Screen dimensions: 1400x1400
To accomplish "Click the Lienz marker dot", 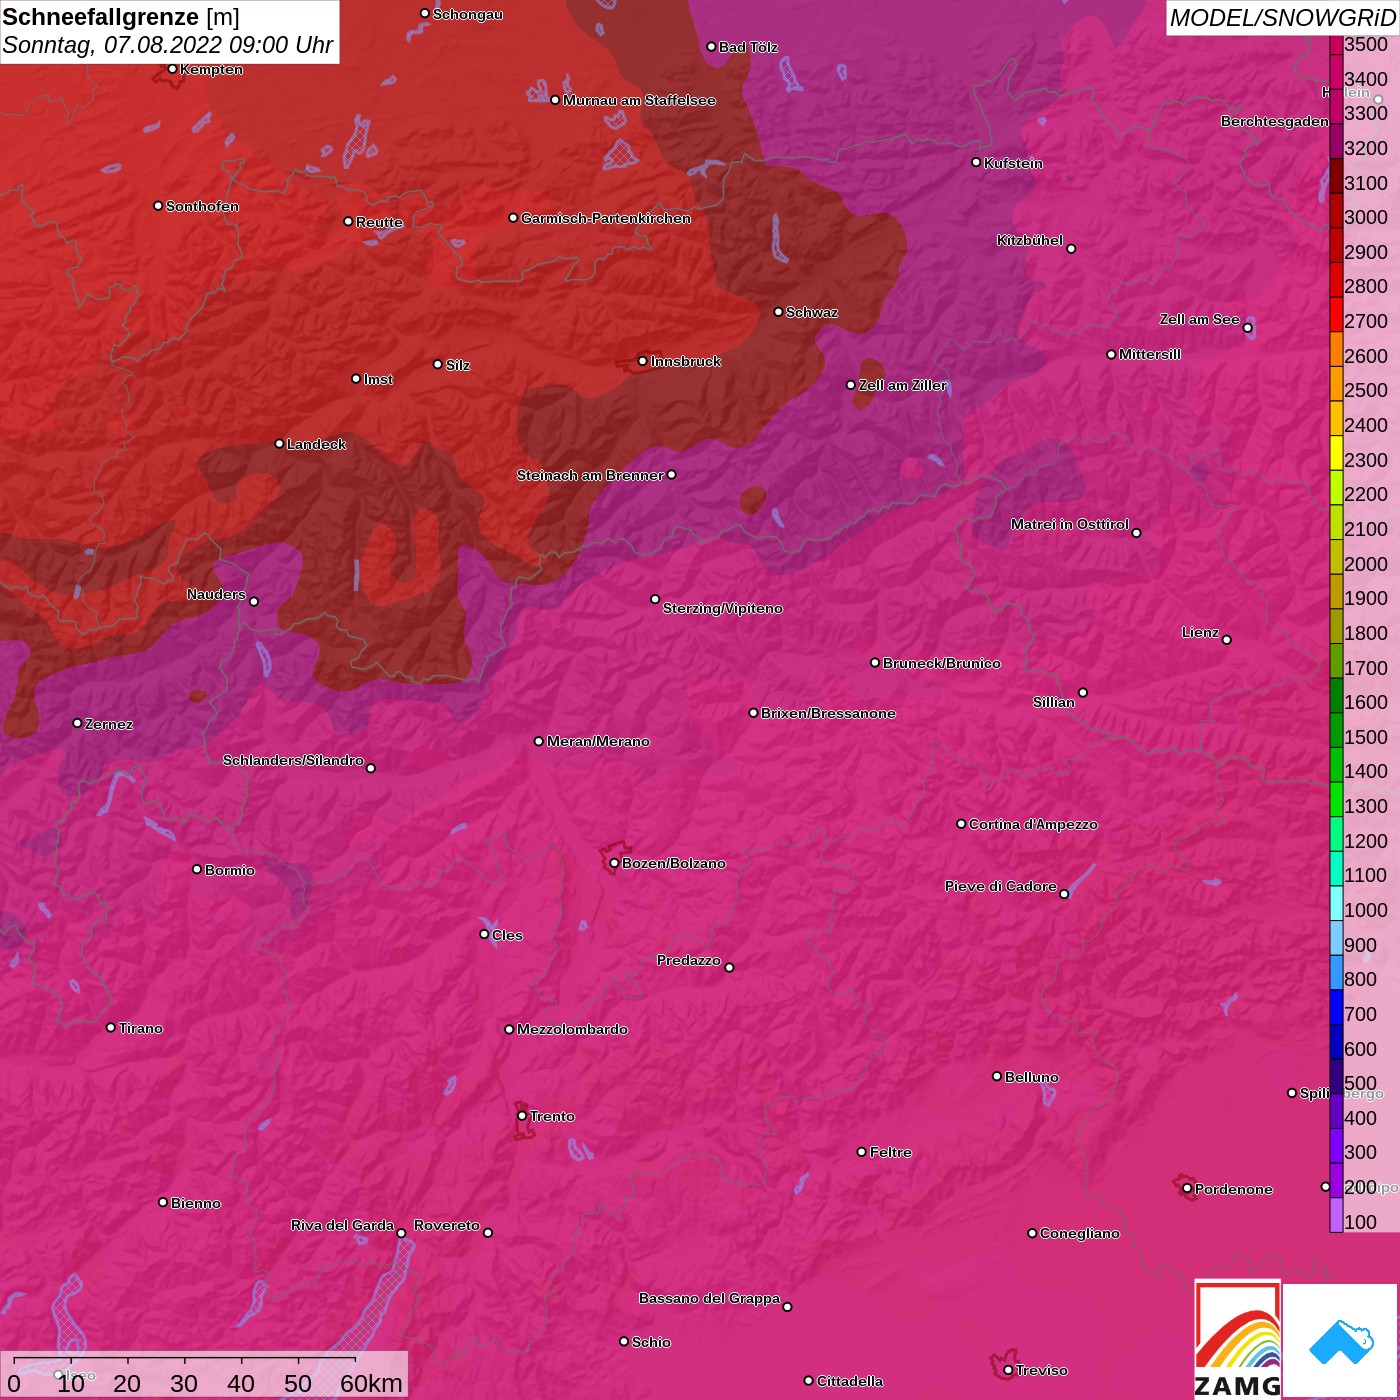I will pyautogui.click(x=1227, y=640).
